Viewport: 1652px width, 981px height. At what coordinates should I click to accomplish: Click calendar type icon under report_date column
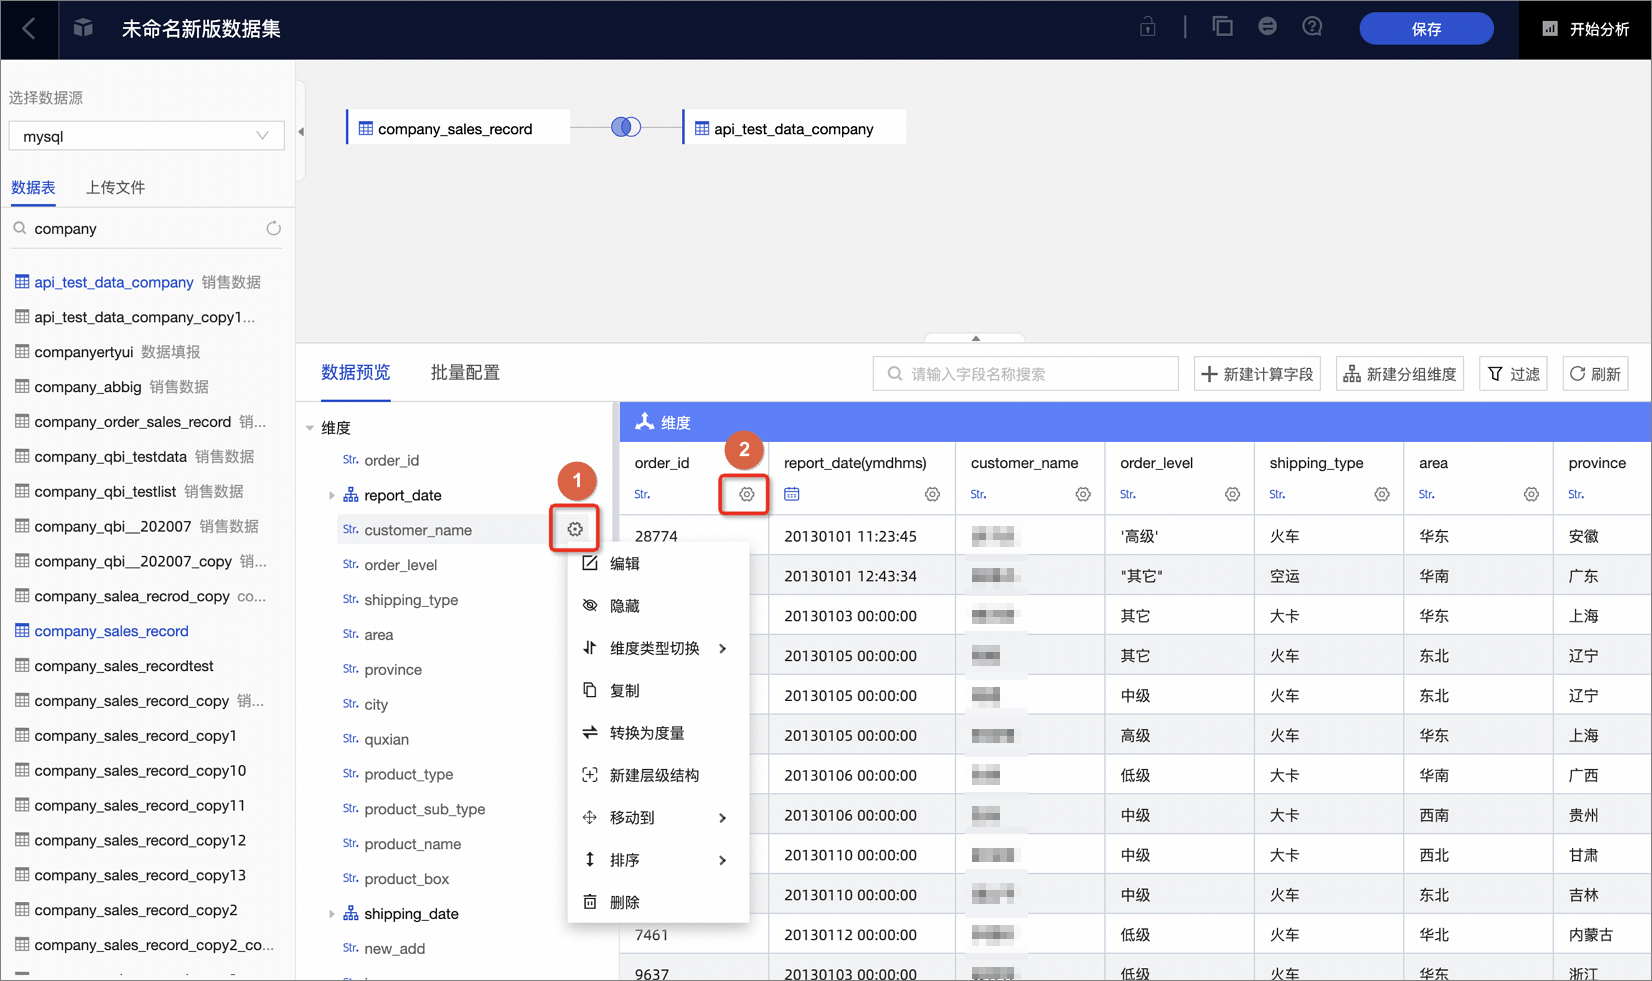coord(792,494)
